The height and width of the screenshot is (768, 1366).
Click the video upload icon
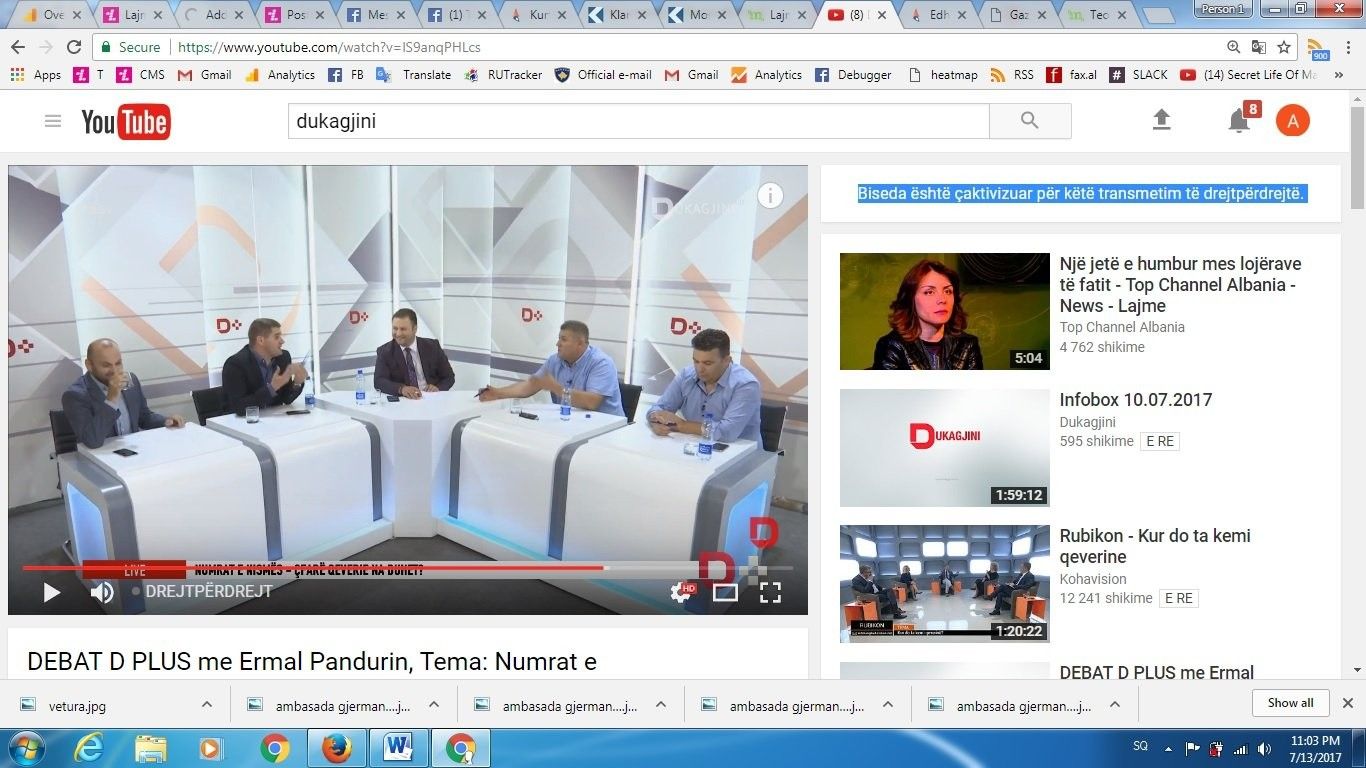[1161, 118]
